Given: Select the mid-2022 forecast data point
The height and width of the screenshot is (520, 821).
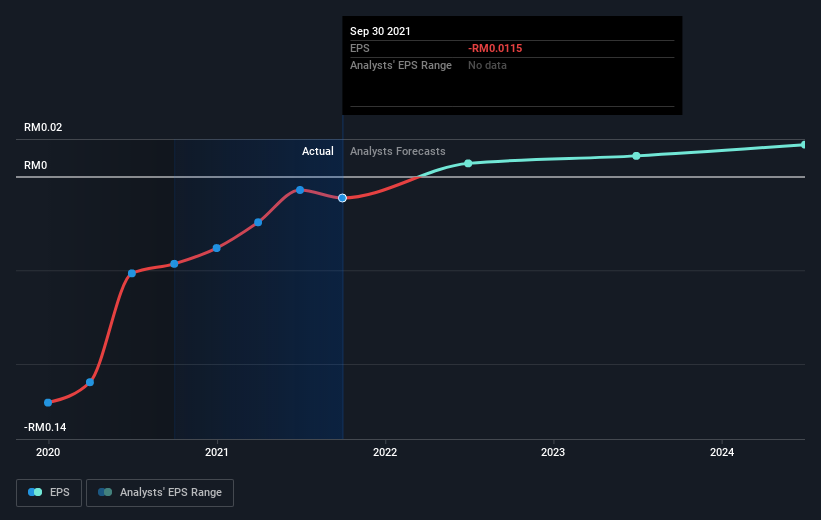Looking at the screenshot, I should [468, 163].
